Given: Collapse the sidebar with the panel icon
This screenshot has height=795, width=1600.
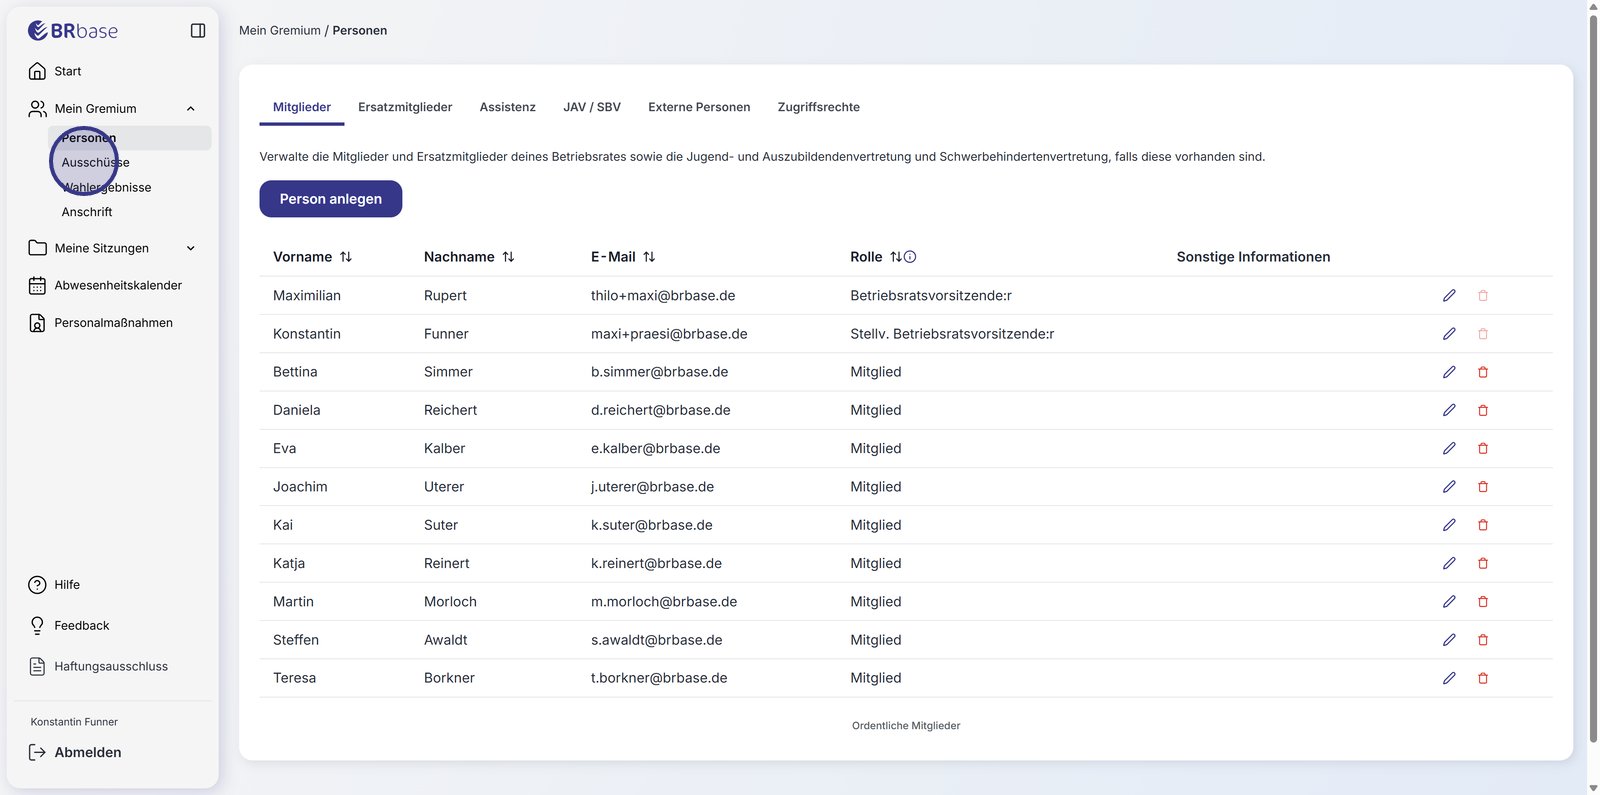Looking at the screenshot, I should point(198,31).
